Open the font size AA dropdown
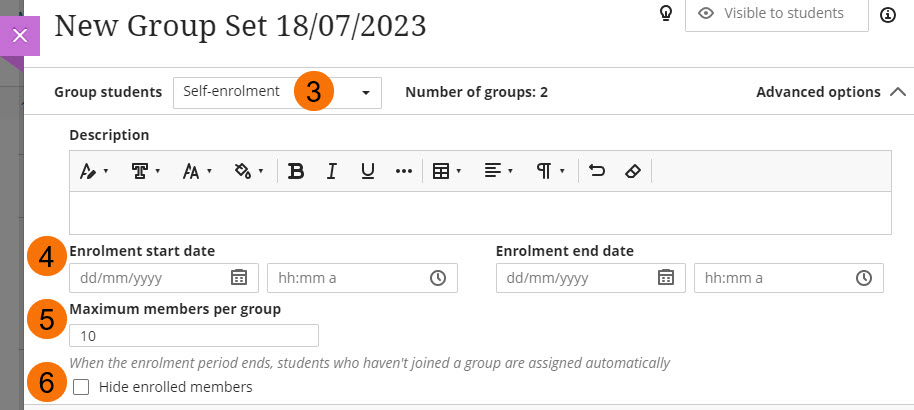This screenshot has height=410, width=914. [x=197, y=171]
